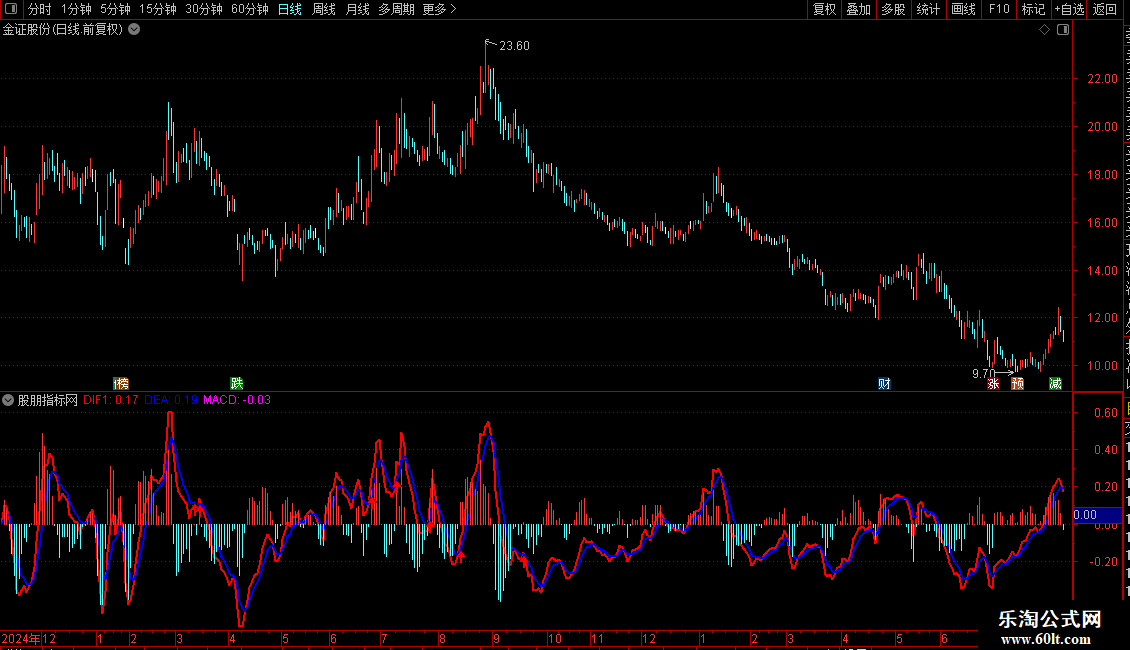1130x650 pixels.
Task: Click the DIF1: 0.17 value
Action: coord(110,400)
